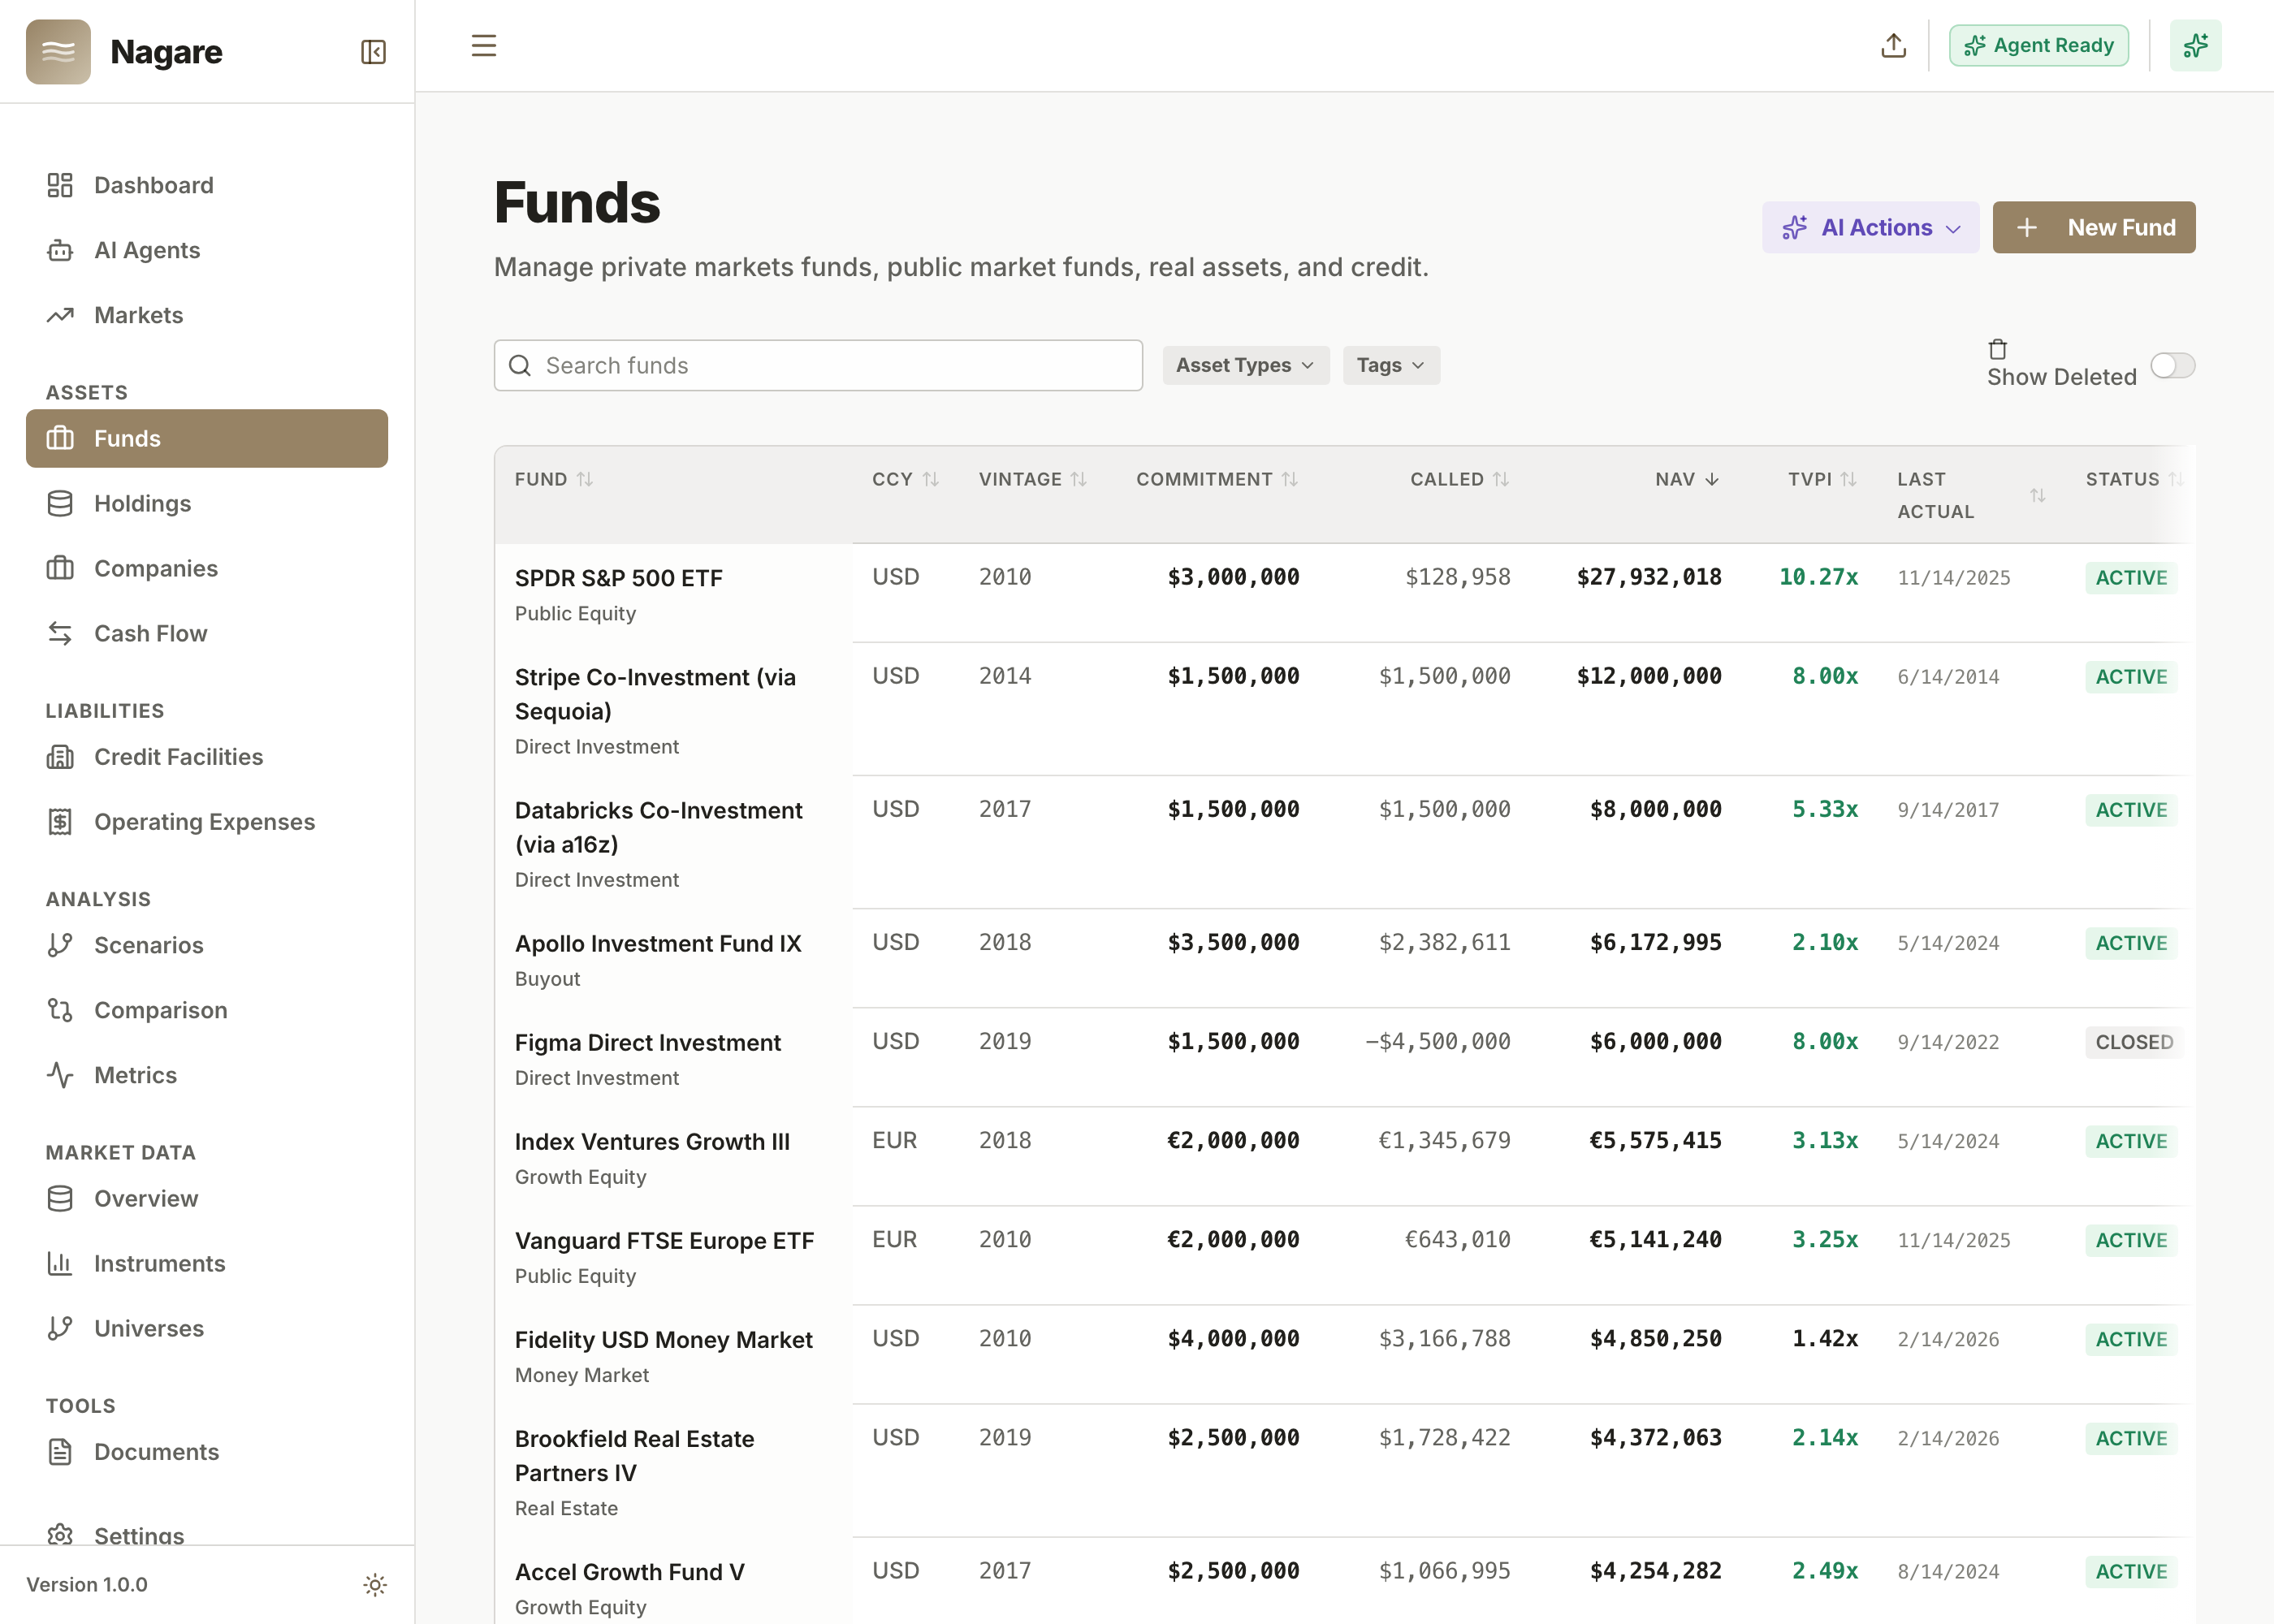2274x1624 pixels.
Task: Click the Markets trend icon
Action: tap(60, 315)
